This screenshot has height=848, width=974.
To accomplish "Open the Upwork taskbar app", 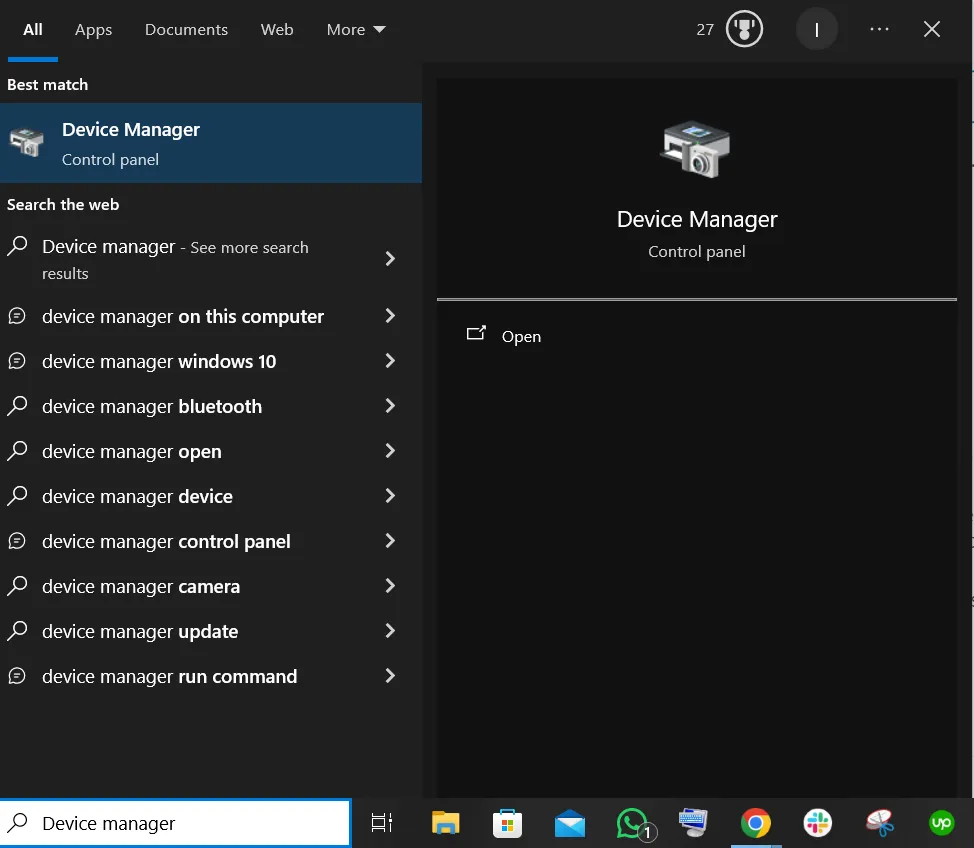I will [x=941, y=823].
